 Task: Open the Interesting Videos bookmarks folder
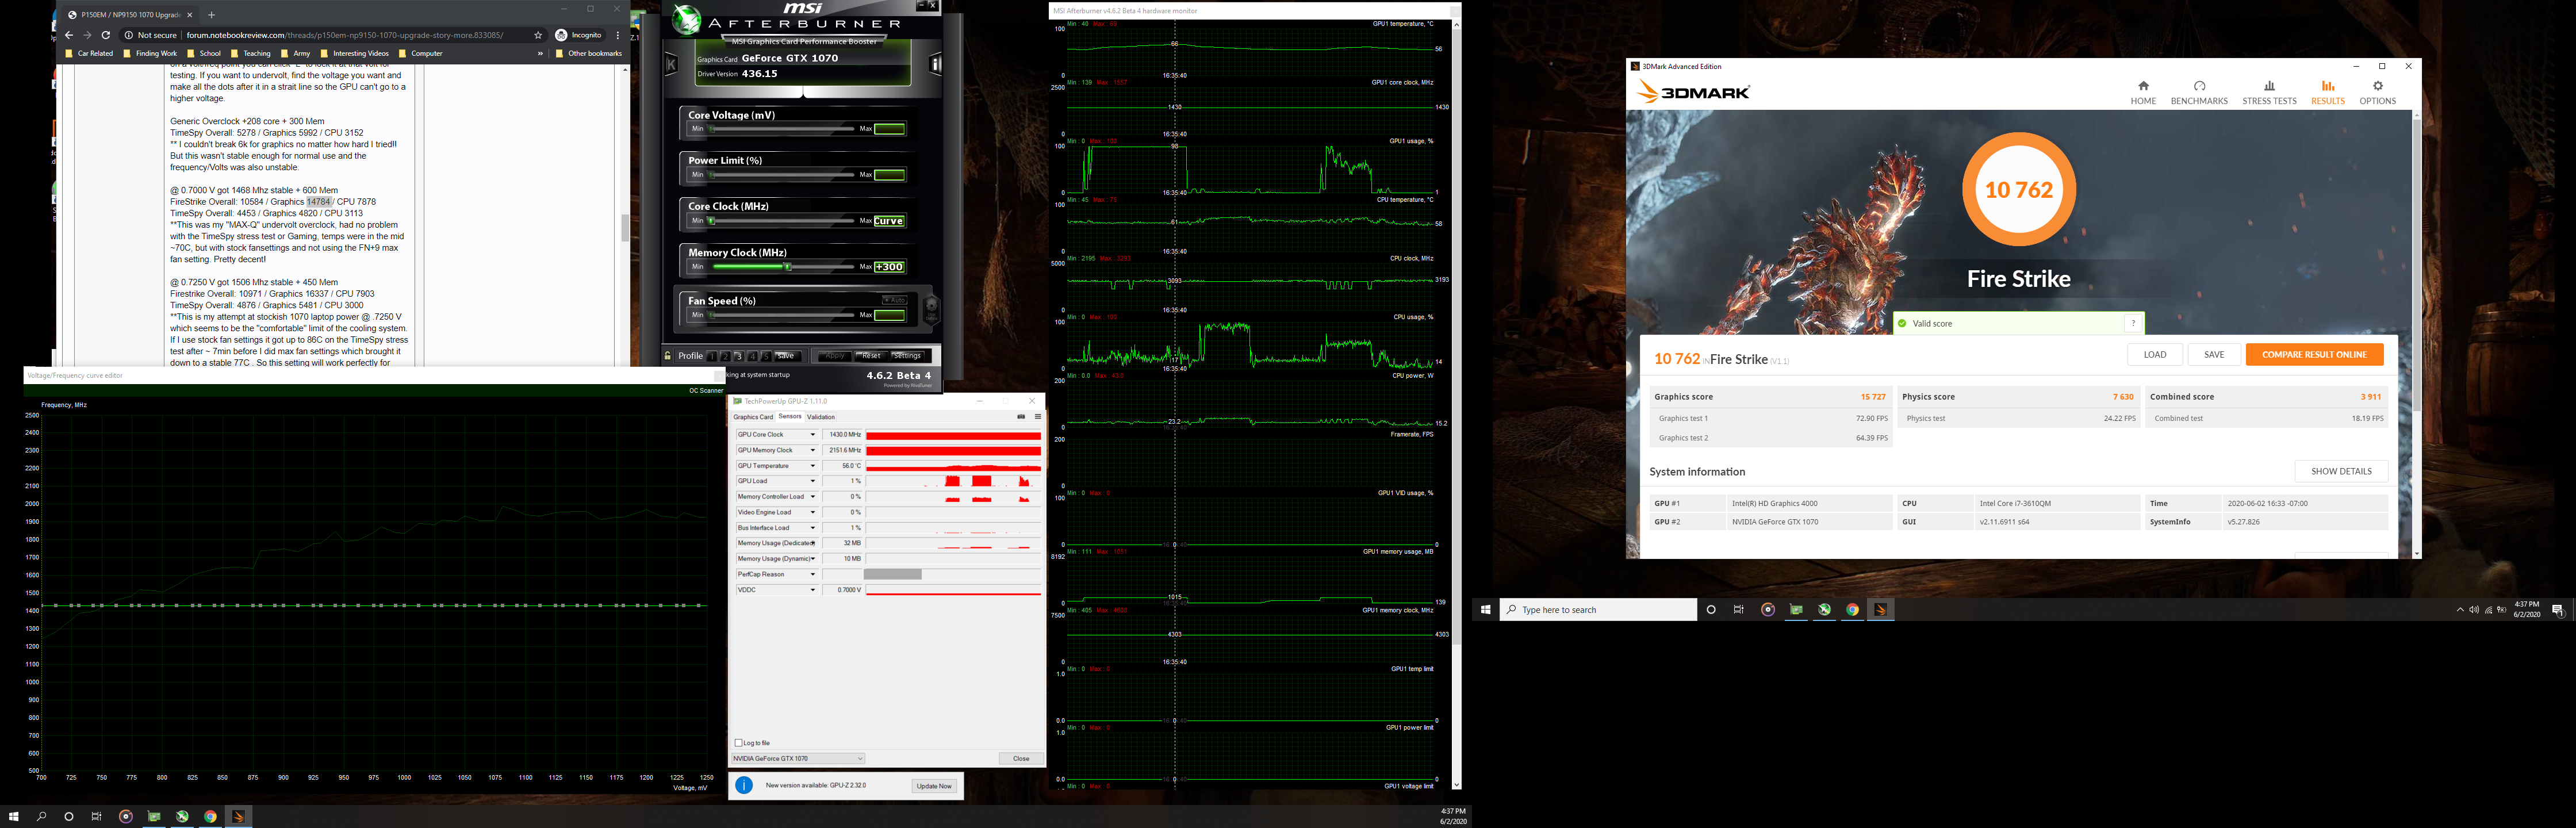pos(355,53)
